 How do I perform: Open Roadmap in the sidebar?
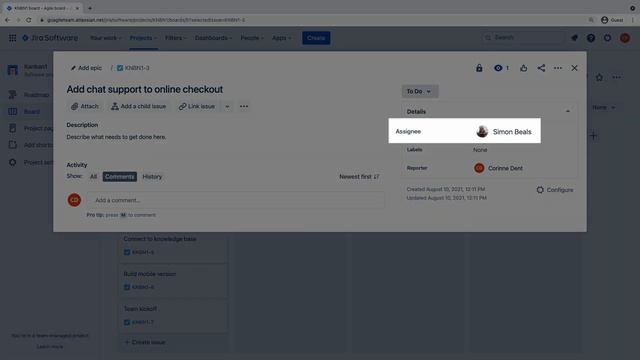coord(30,95)
